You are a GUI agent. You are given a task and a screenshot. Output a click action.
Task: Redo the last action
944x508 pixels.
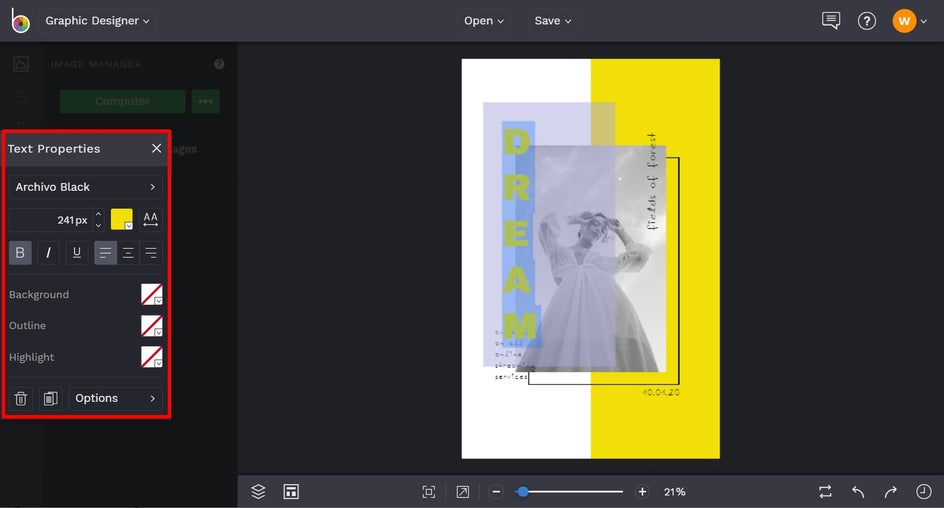tap(890, 492)
